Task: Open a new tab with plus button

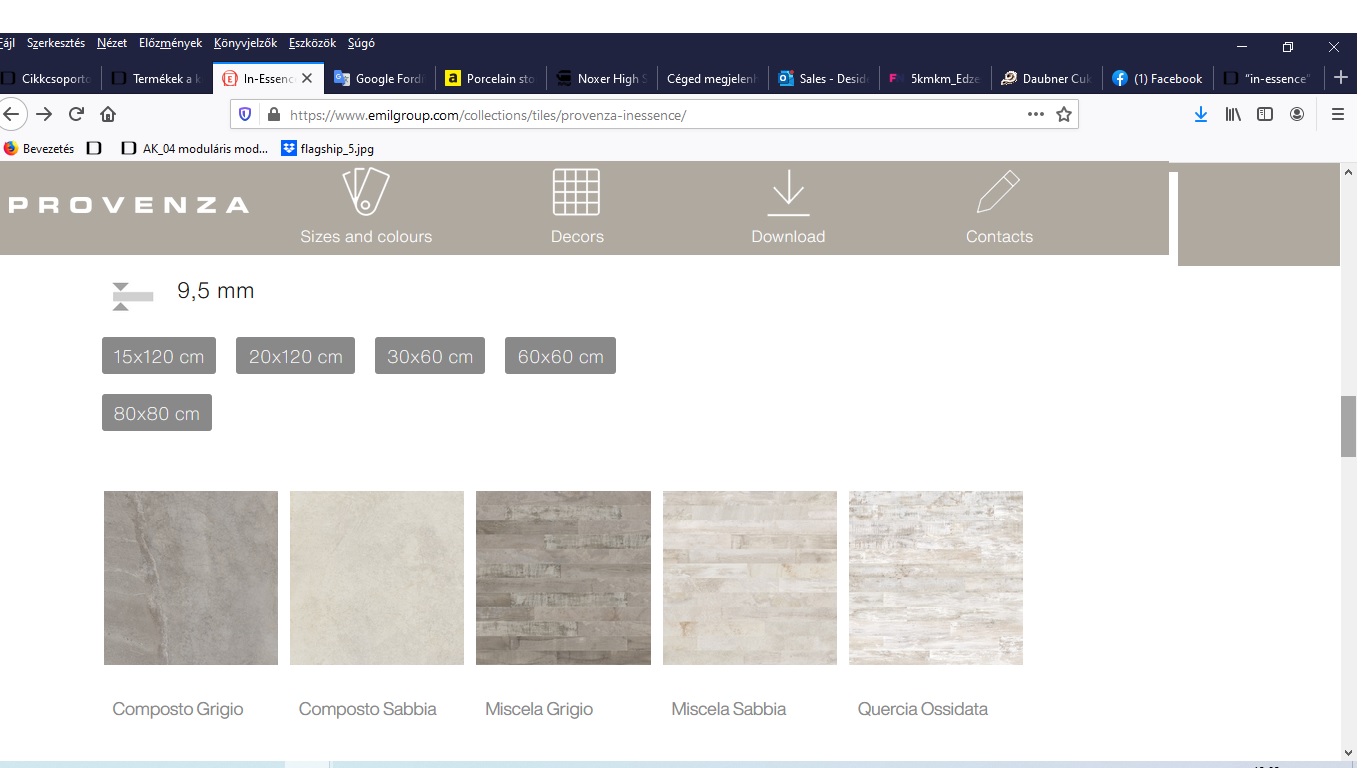Action: 1342,78
